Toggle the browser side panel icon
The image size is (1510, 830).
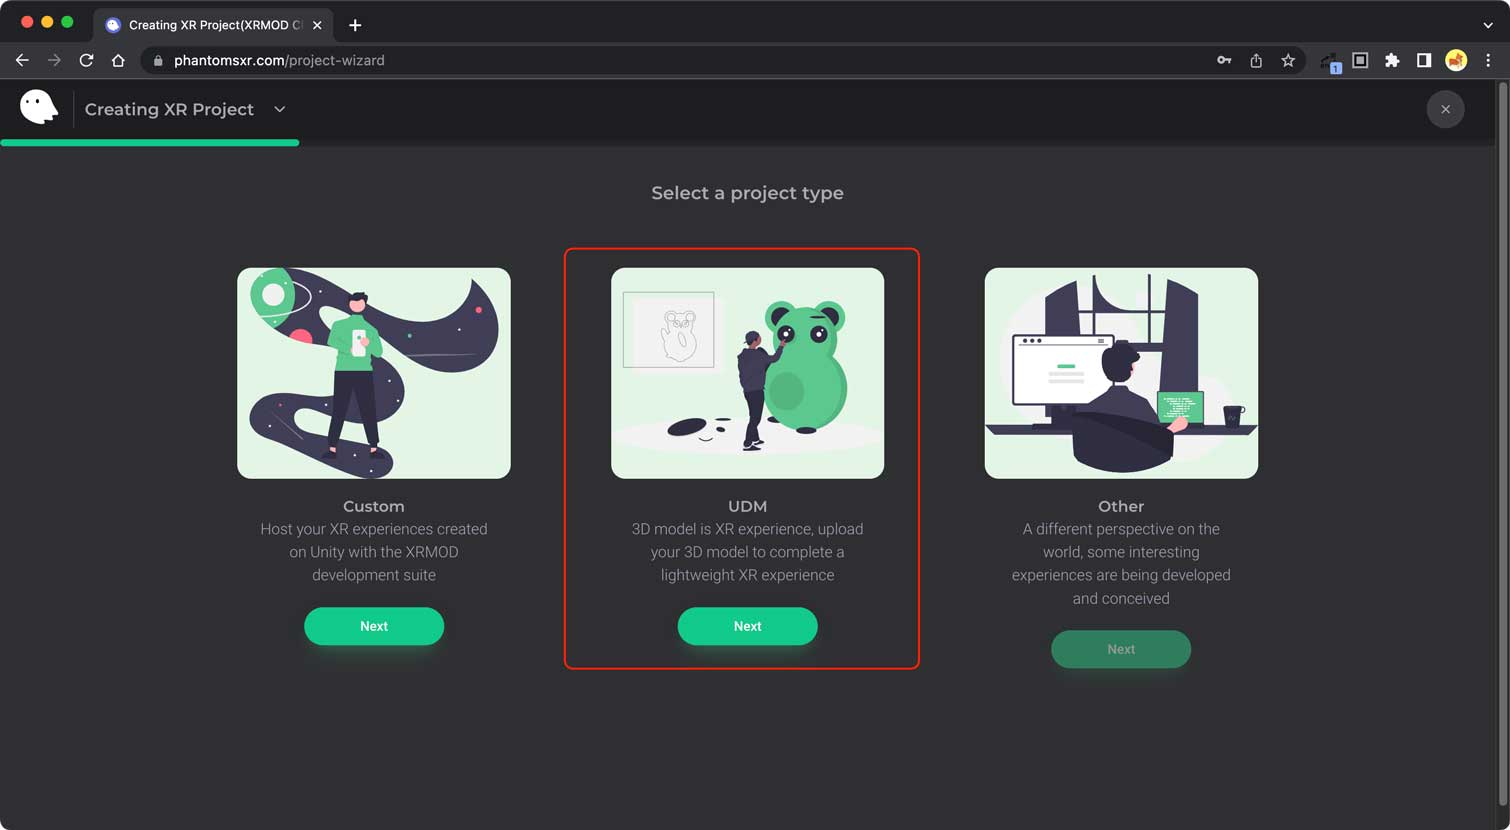tap(1424, 60)
